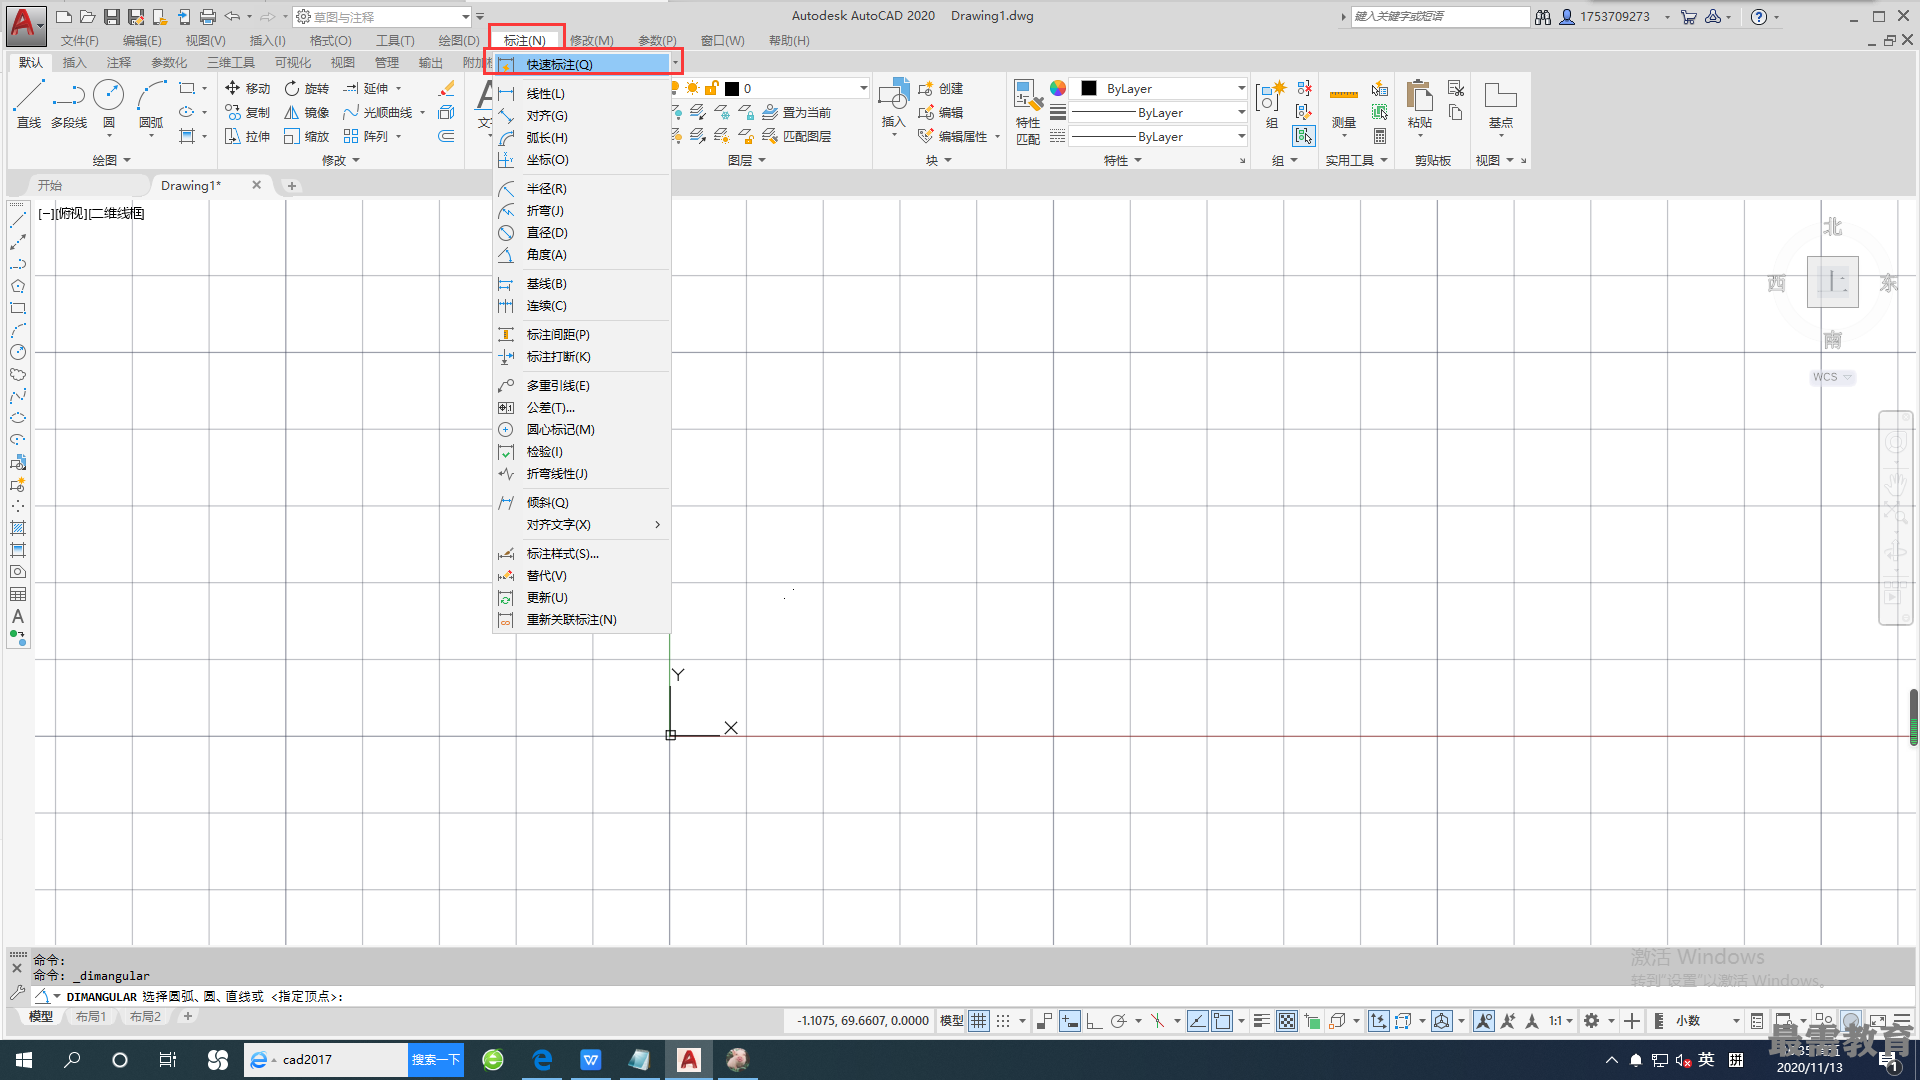
Task: Open the Insert block tool
Action: tap(893, 105)
